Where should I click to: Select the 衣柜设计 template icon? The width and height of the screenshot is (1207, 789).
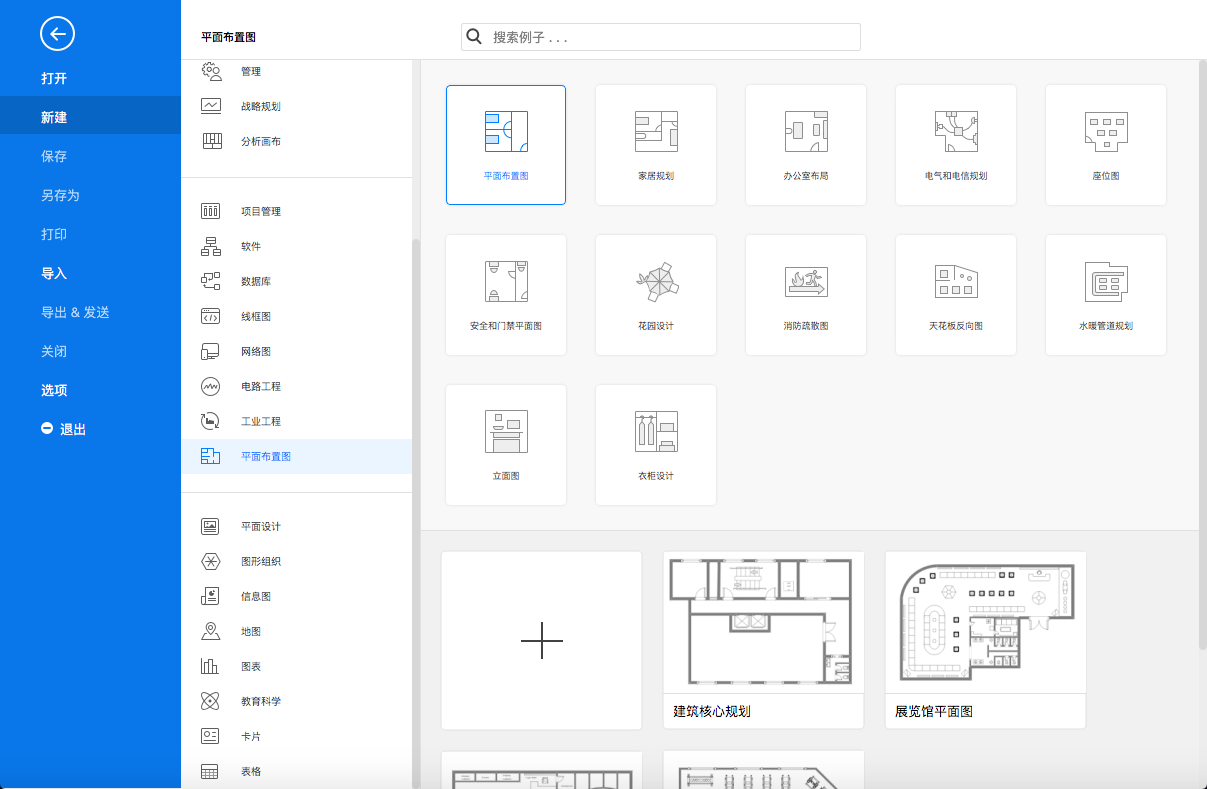(x=656, y=432)
